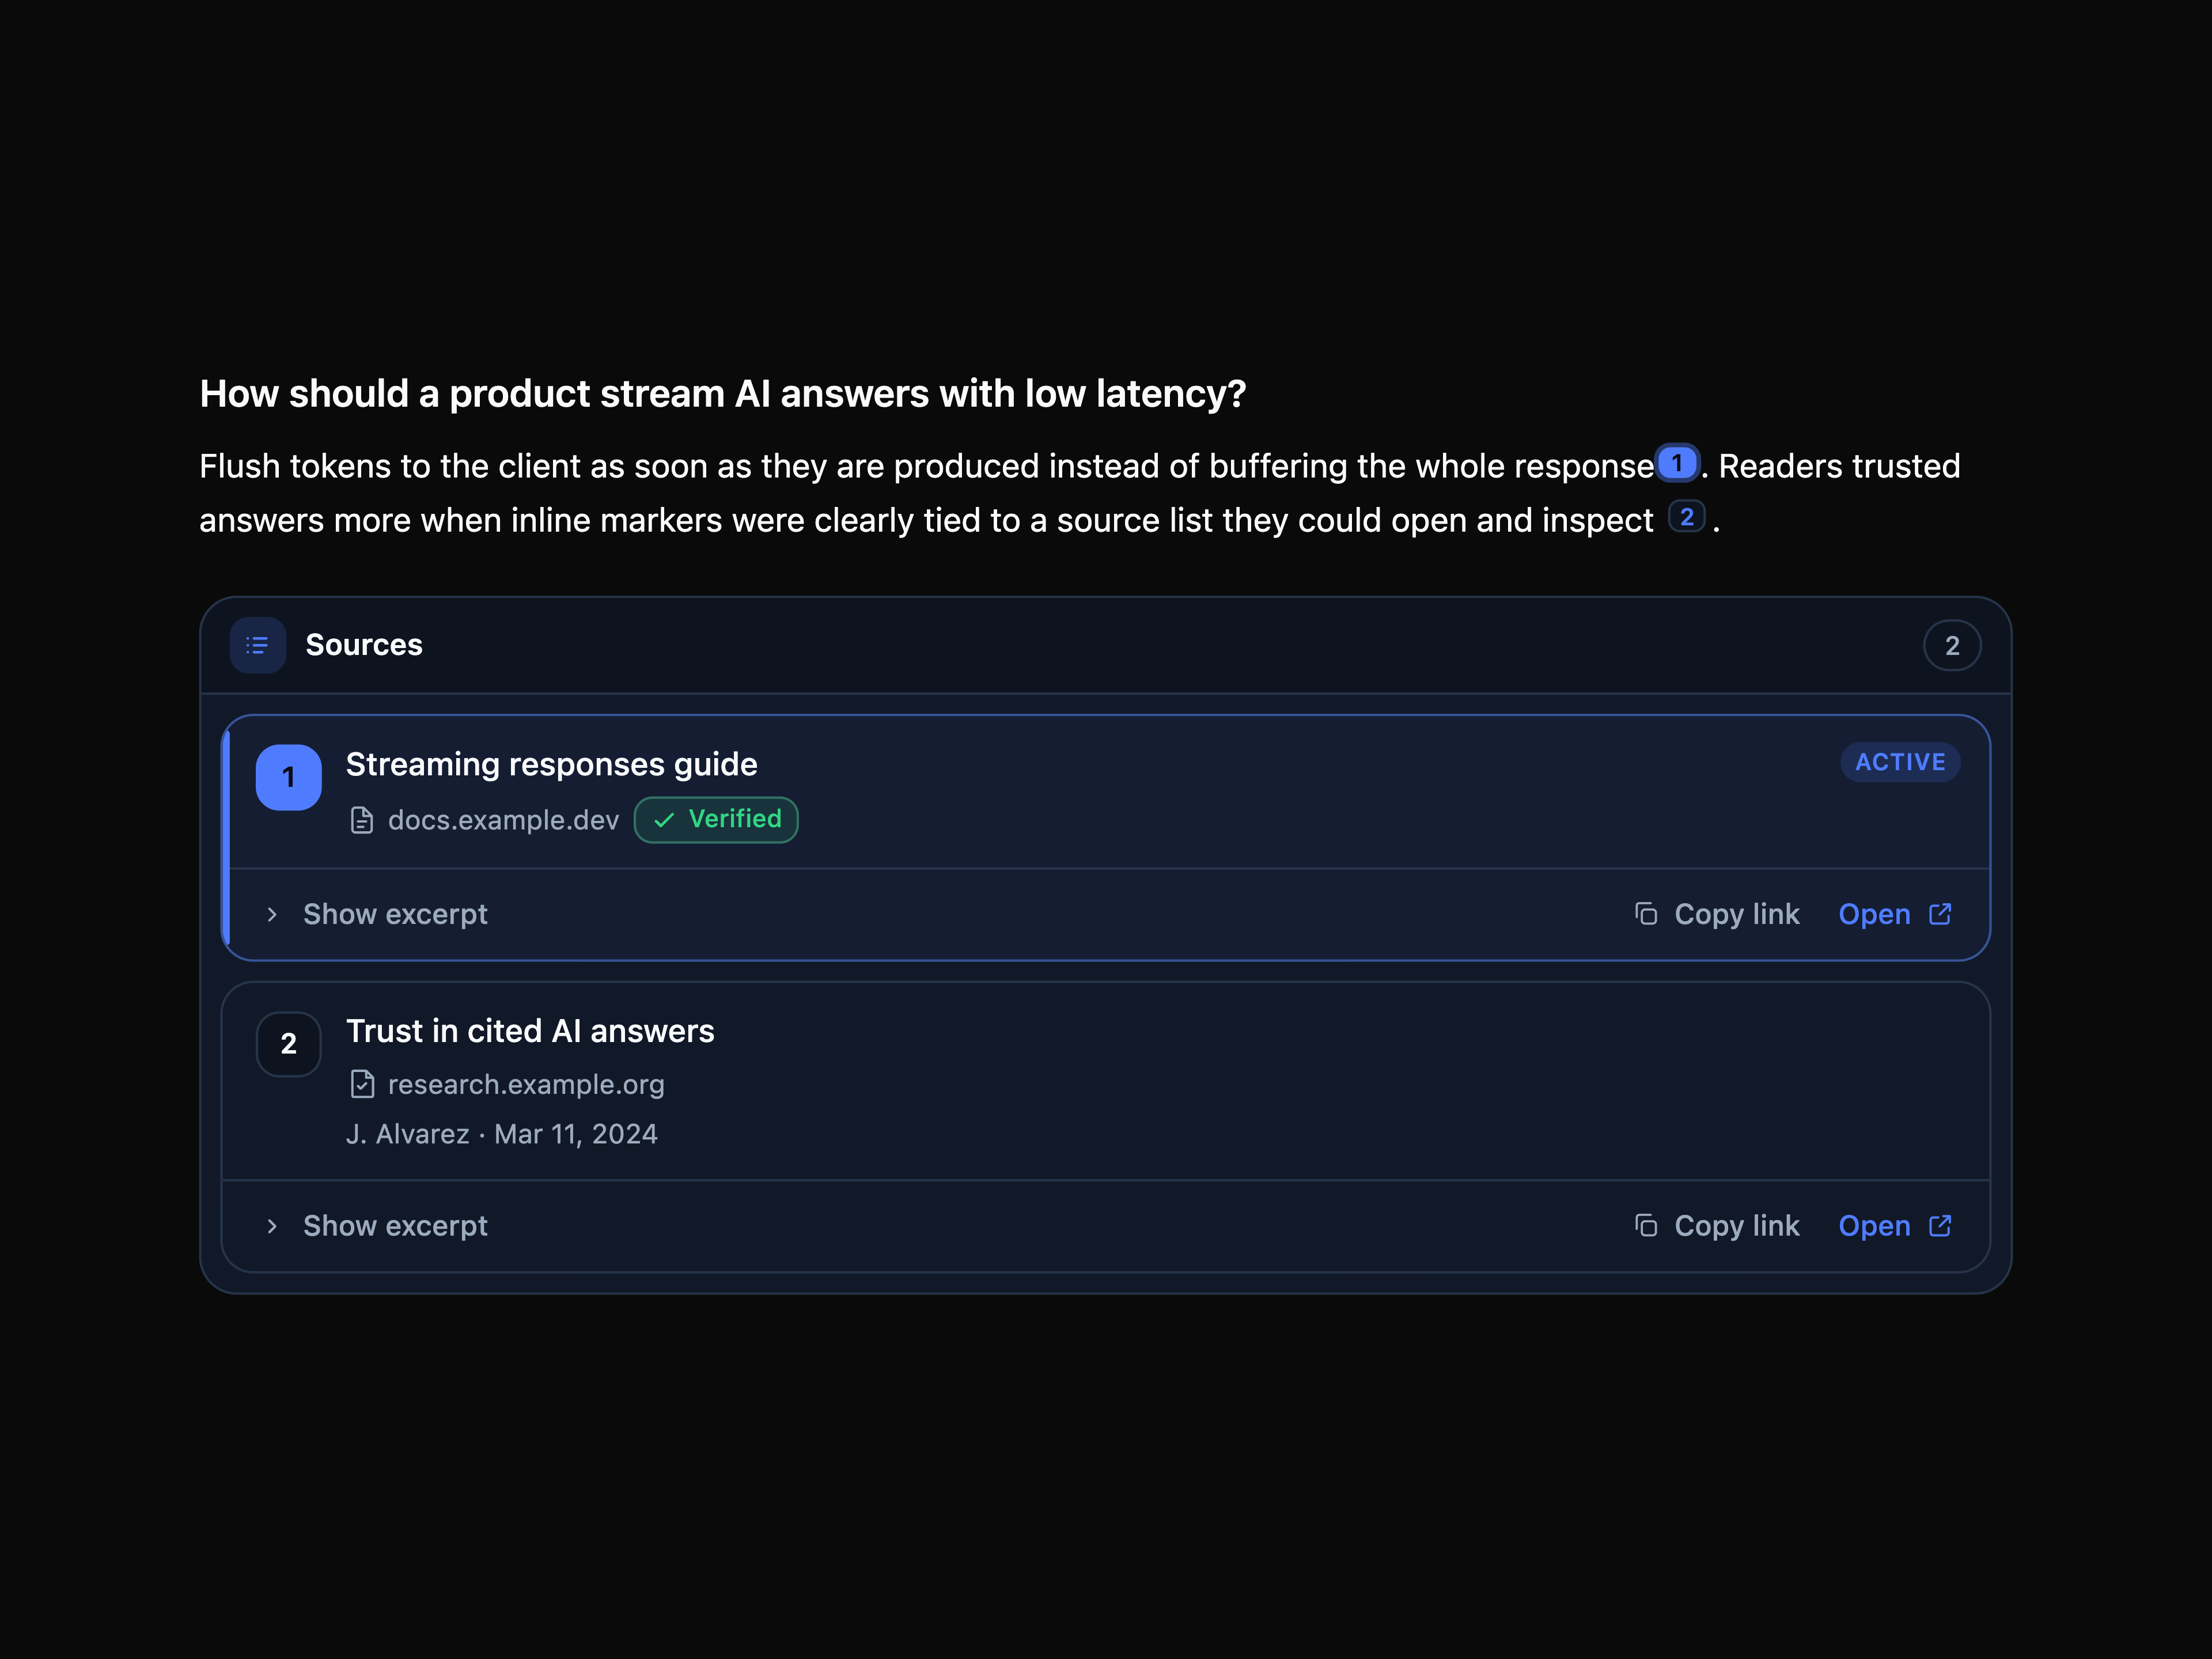Click the external link icon on second source
This screenshot has height=1659, width=2212.
pos(1939,1226)
